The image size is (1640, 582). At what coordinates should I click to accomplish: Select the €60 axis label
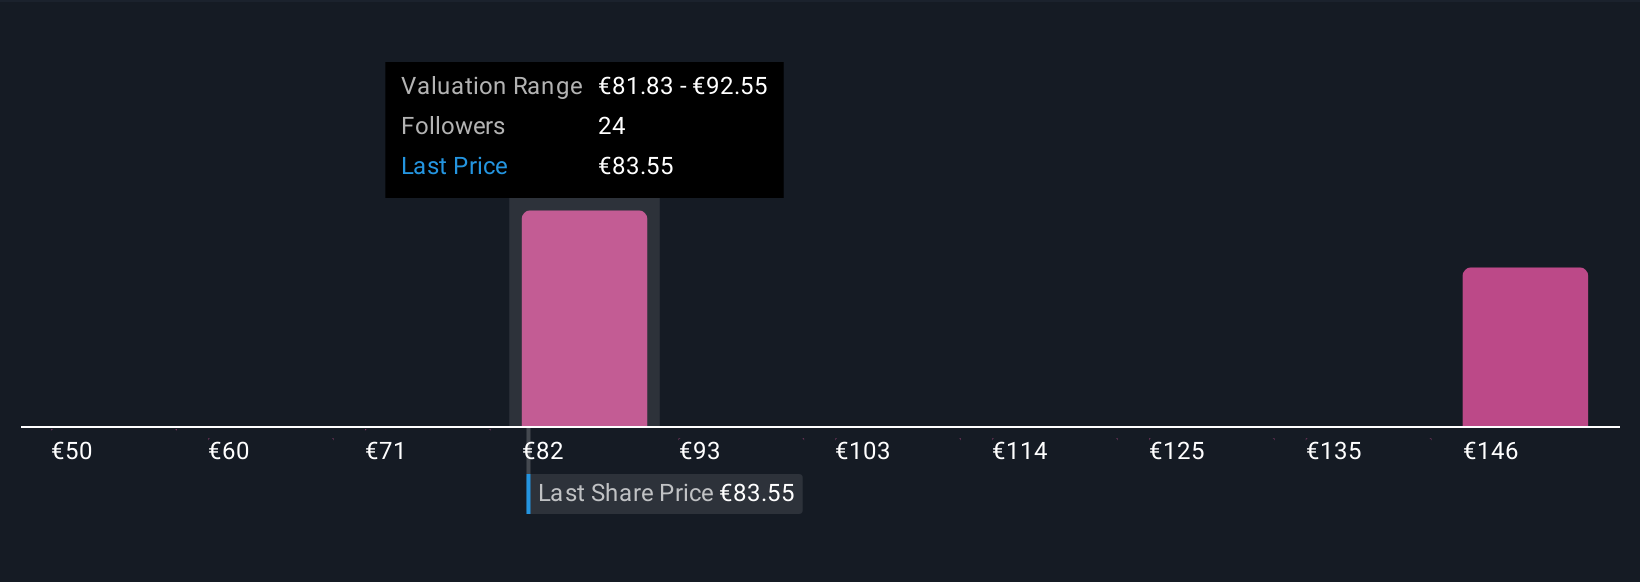coord(229,451)
